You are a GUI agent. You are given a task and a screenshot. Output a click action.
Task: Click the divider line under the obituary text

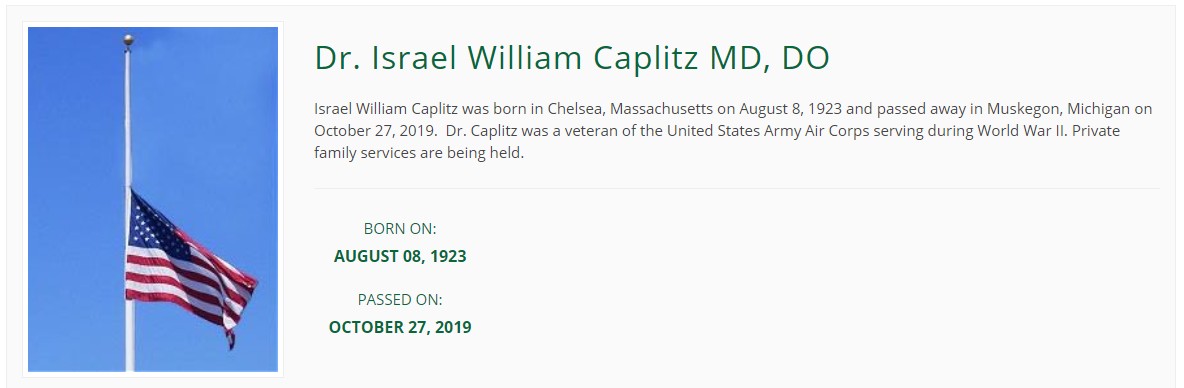tap(736, 188)
